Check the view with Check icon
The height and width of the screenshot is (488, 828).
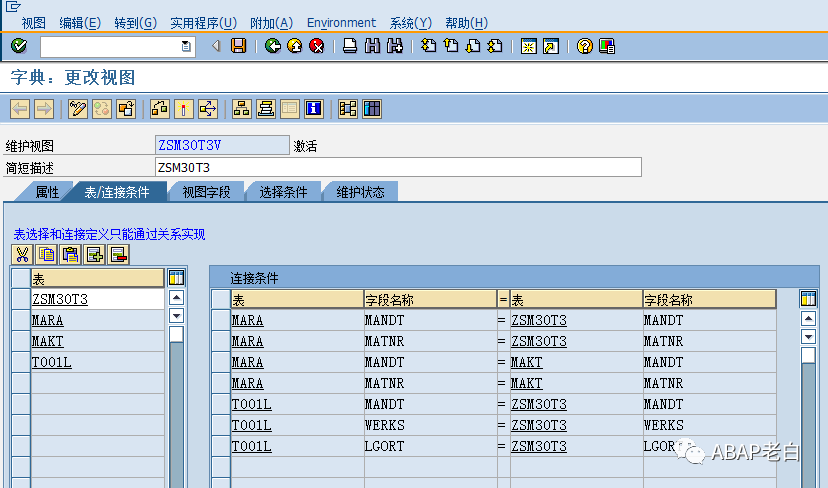click(159, 109)
